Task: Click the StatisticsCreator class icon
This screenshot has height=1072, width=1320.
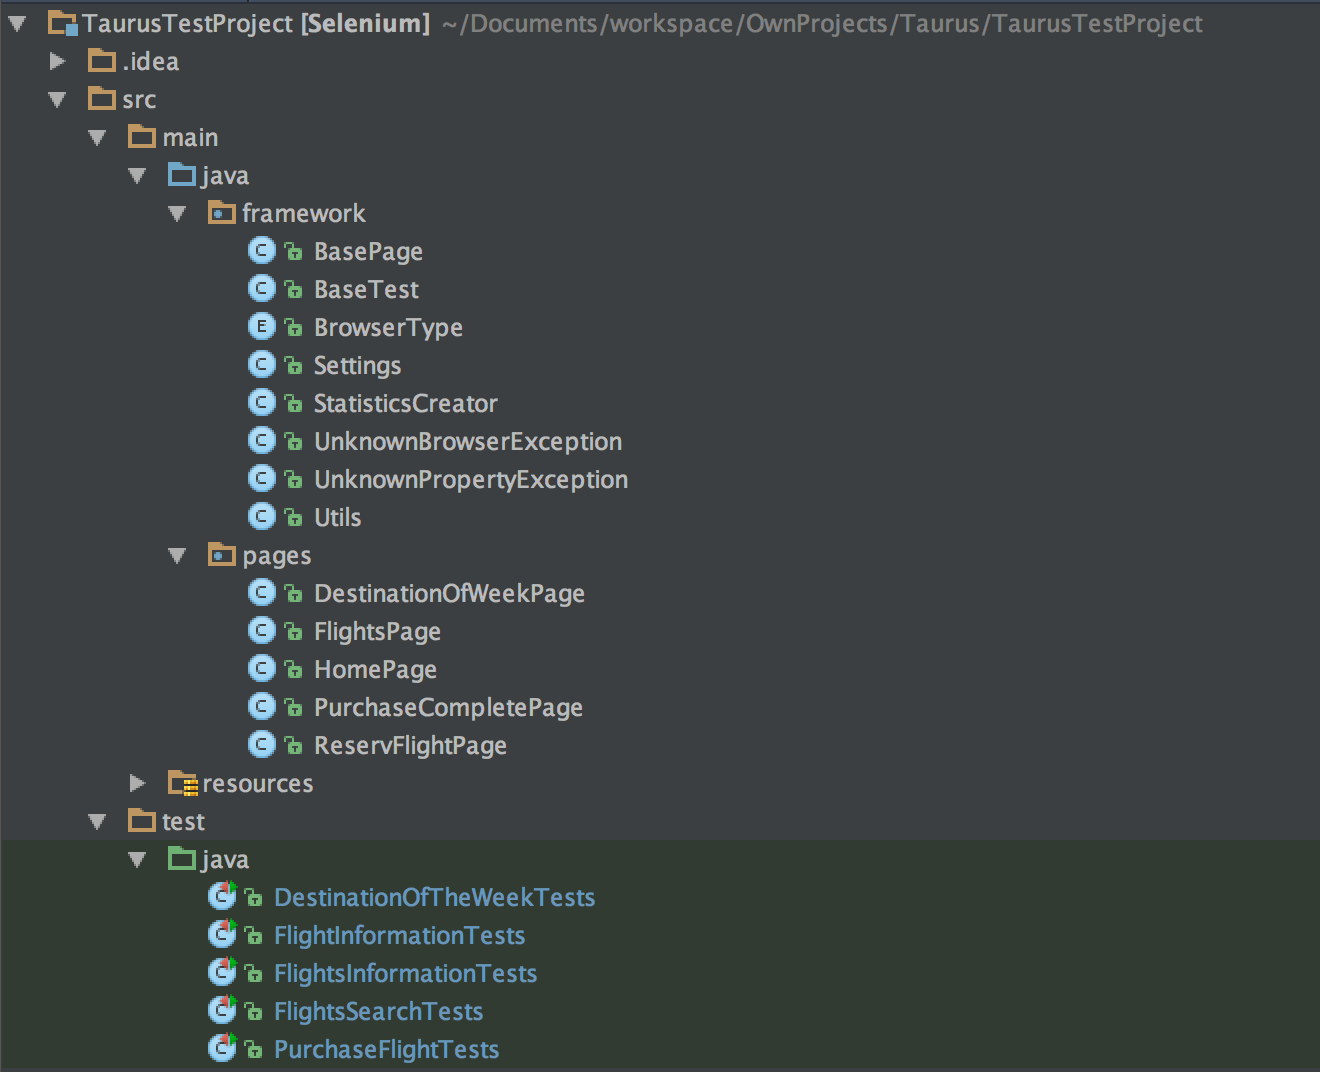Action: point(261,403)
